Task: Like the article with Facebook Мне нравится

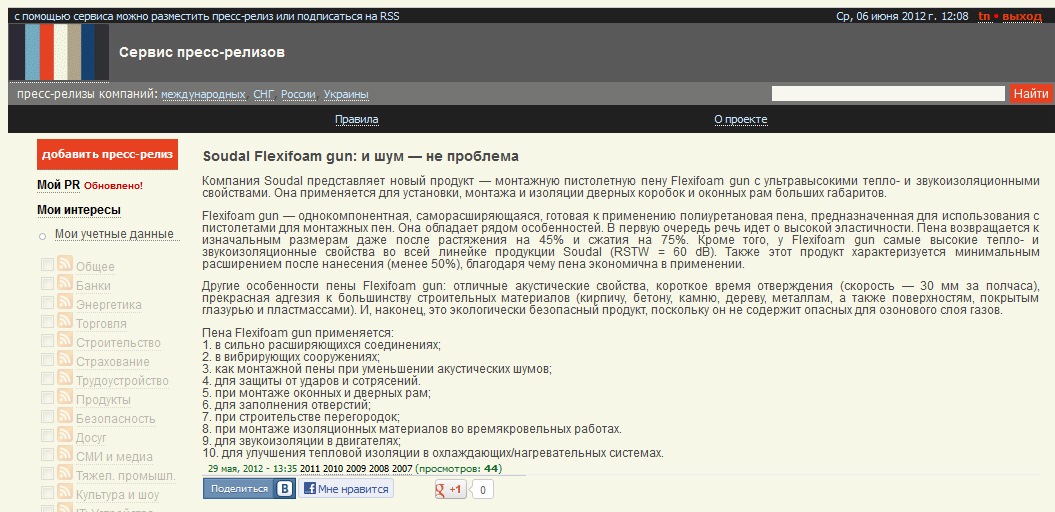Action: coord(346,489)
